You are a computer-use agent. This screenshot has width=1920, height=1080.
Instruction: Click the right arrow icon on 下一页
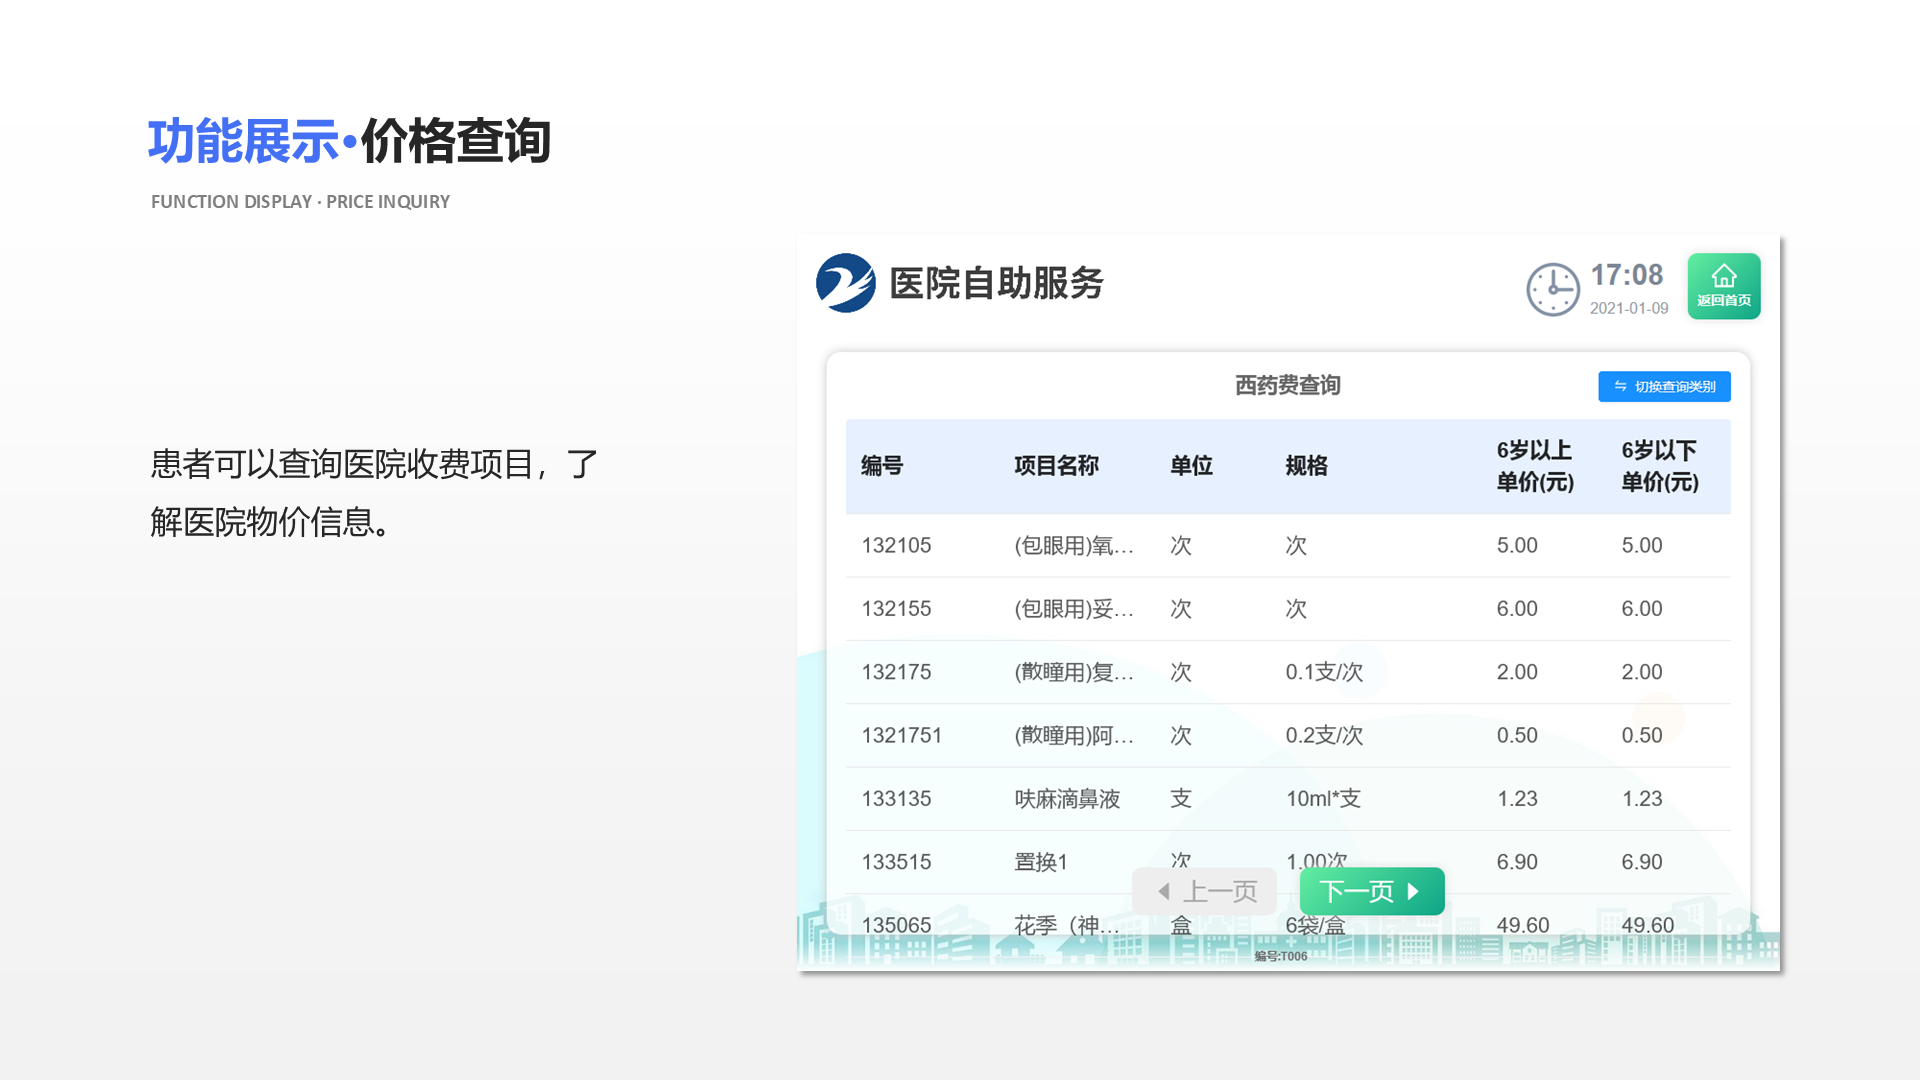pos(1413,891)
